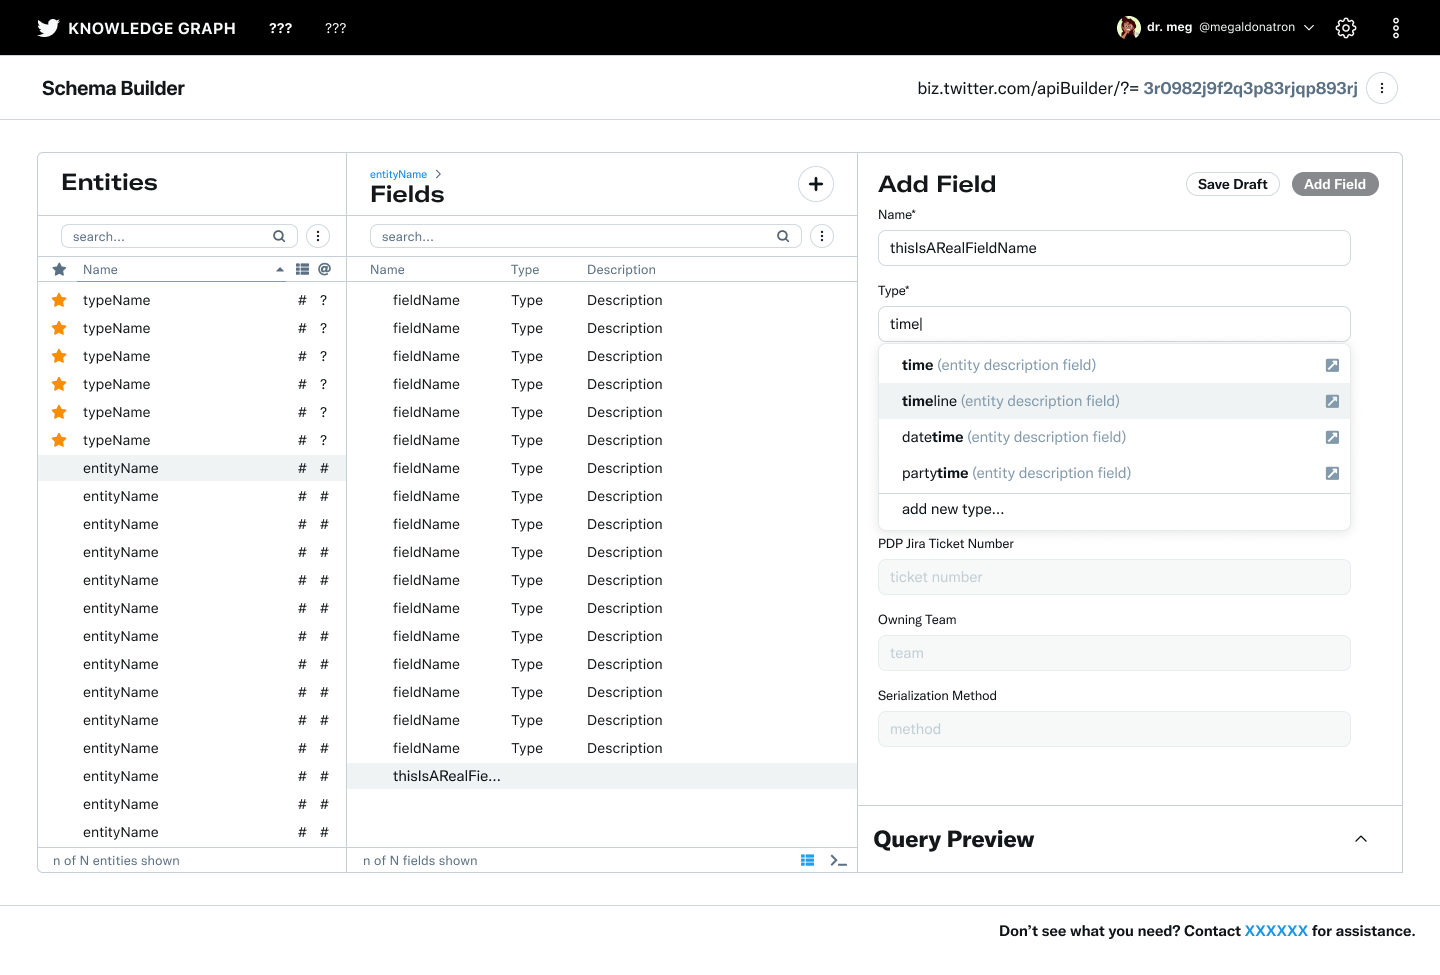
Task: Select thisIsARealFie... field row
Action: 602,776
